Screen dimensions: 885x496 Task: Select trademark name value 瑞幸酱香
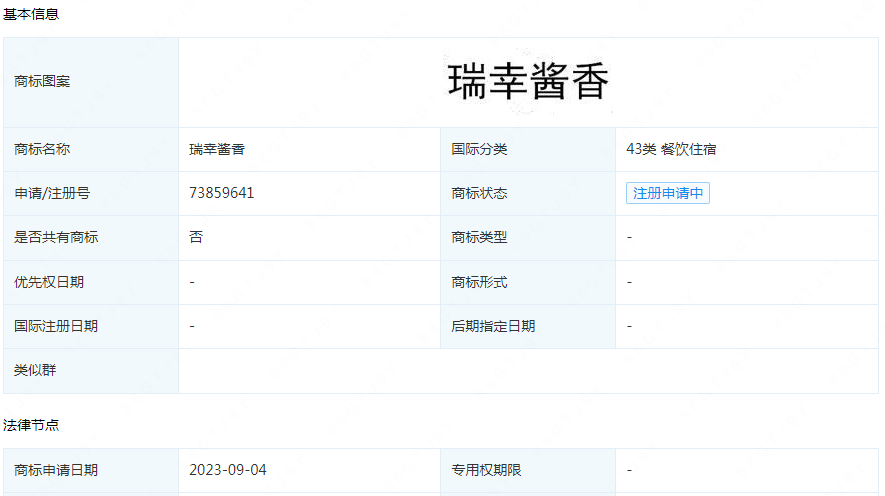(x=217, y=150)
